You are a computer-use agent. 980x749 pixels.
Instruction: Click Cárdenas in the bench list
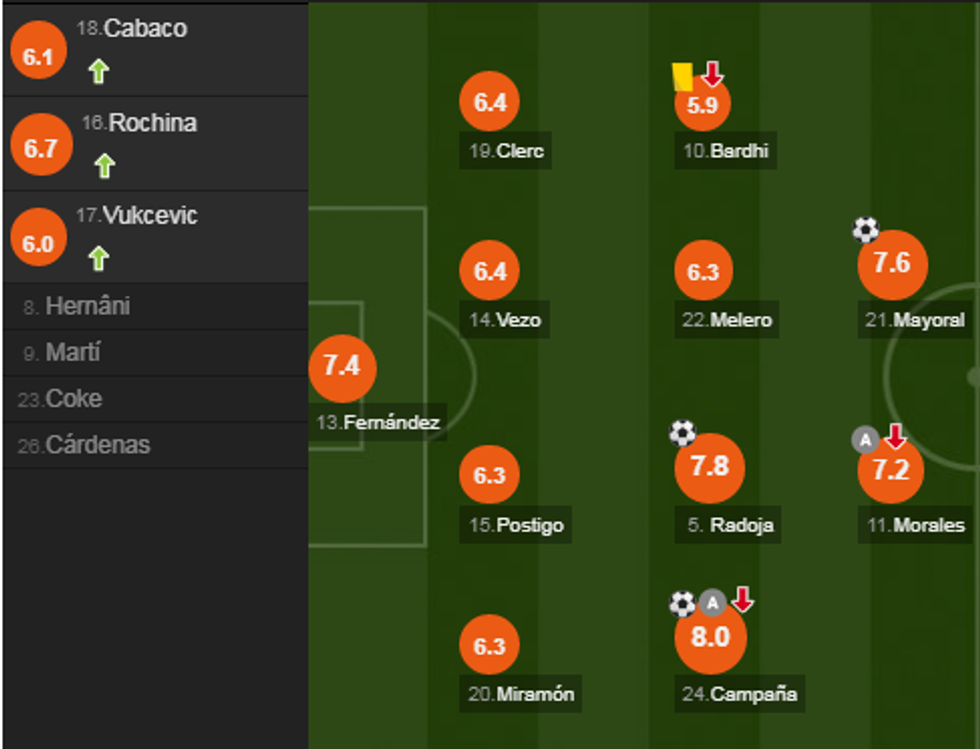click(x=97, y=445)
